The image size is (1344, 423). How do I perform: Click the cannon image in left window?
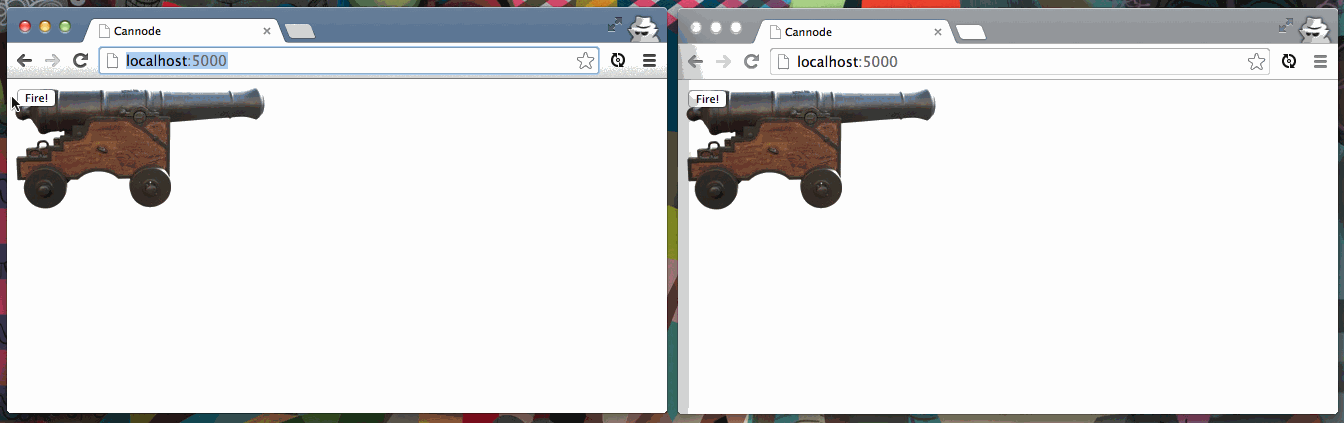click(x=140, y=147)
